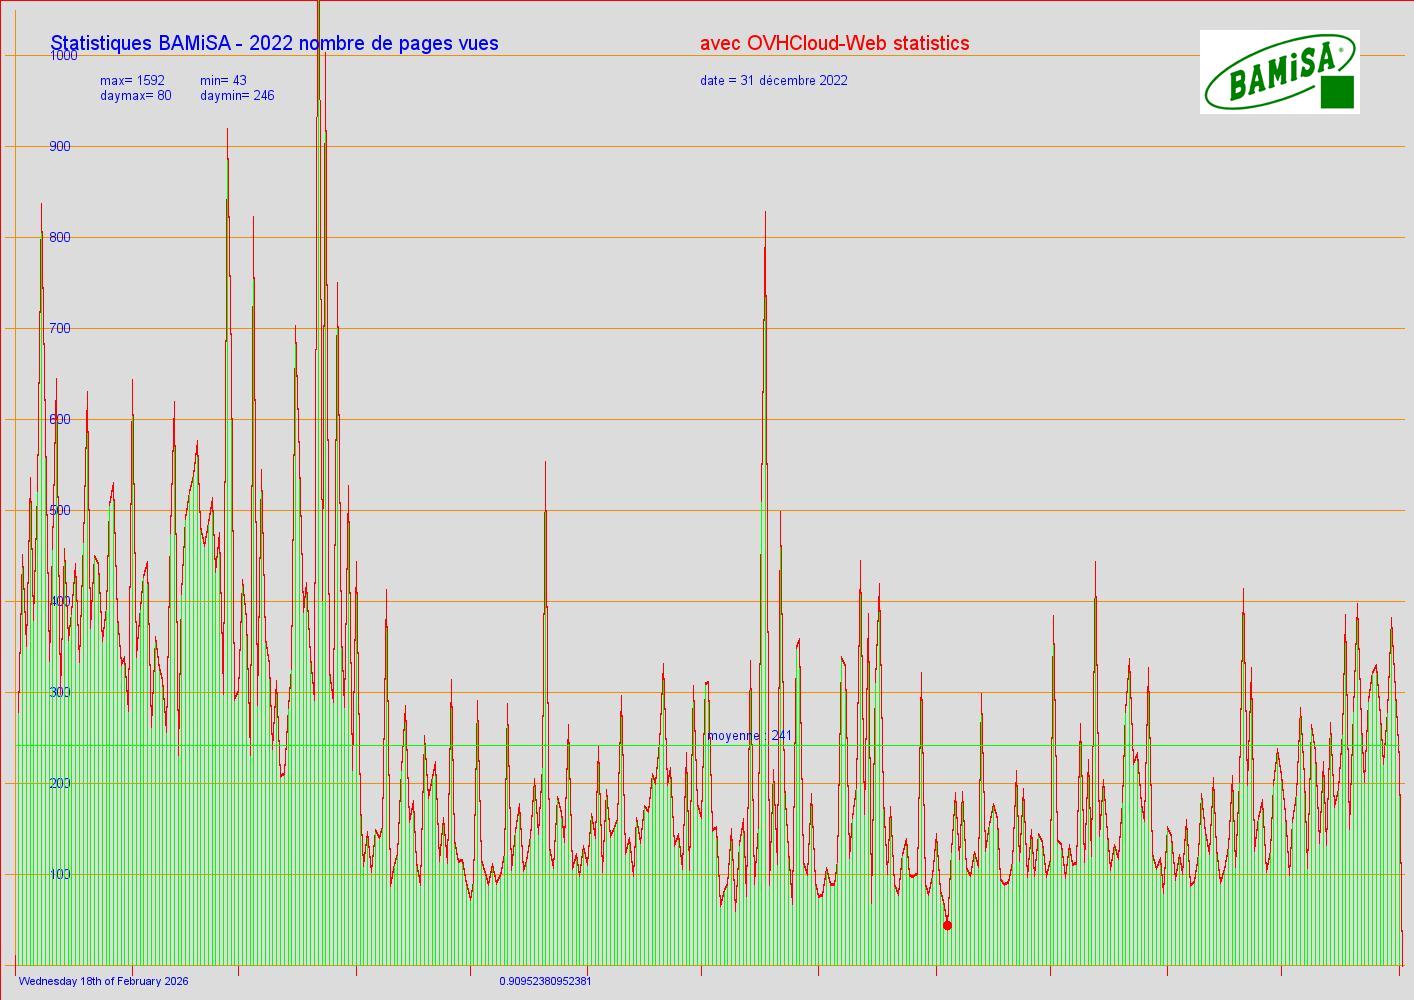The image size is (1414, 1000).
Task: Click the red minimum point marker
Action: pyautogui.click(x=947, y=925)
